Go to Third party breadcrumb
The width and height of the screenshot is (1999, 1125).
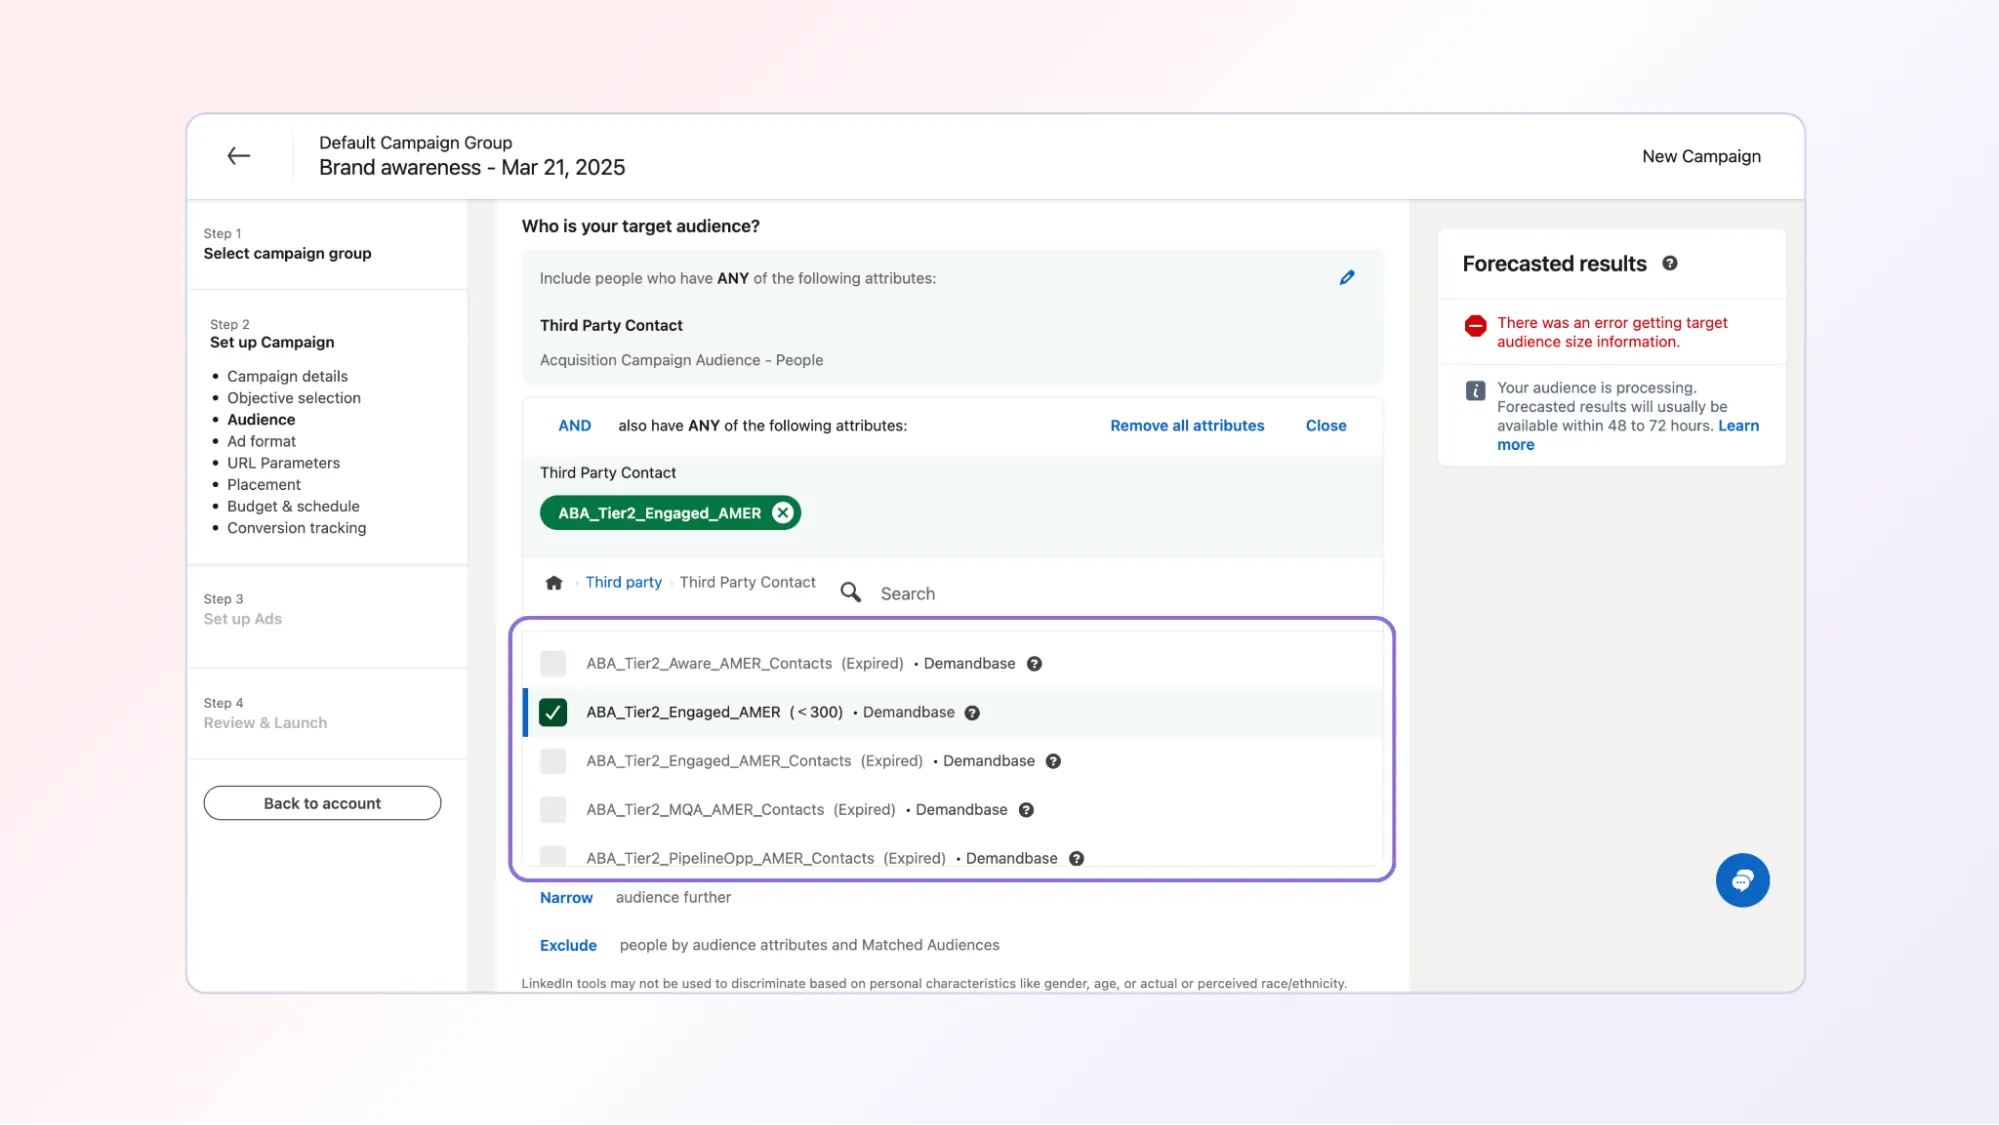pos(623,582)
